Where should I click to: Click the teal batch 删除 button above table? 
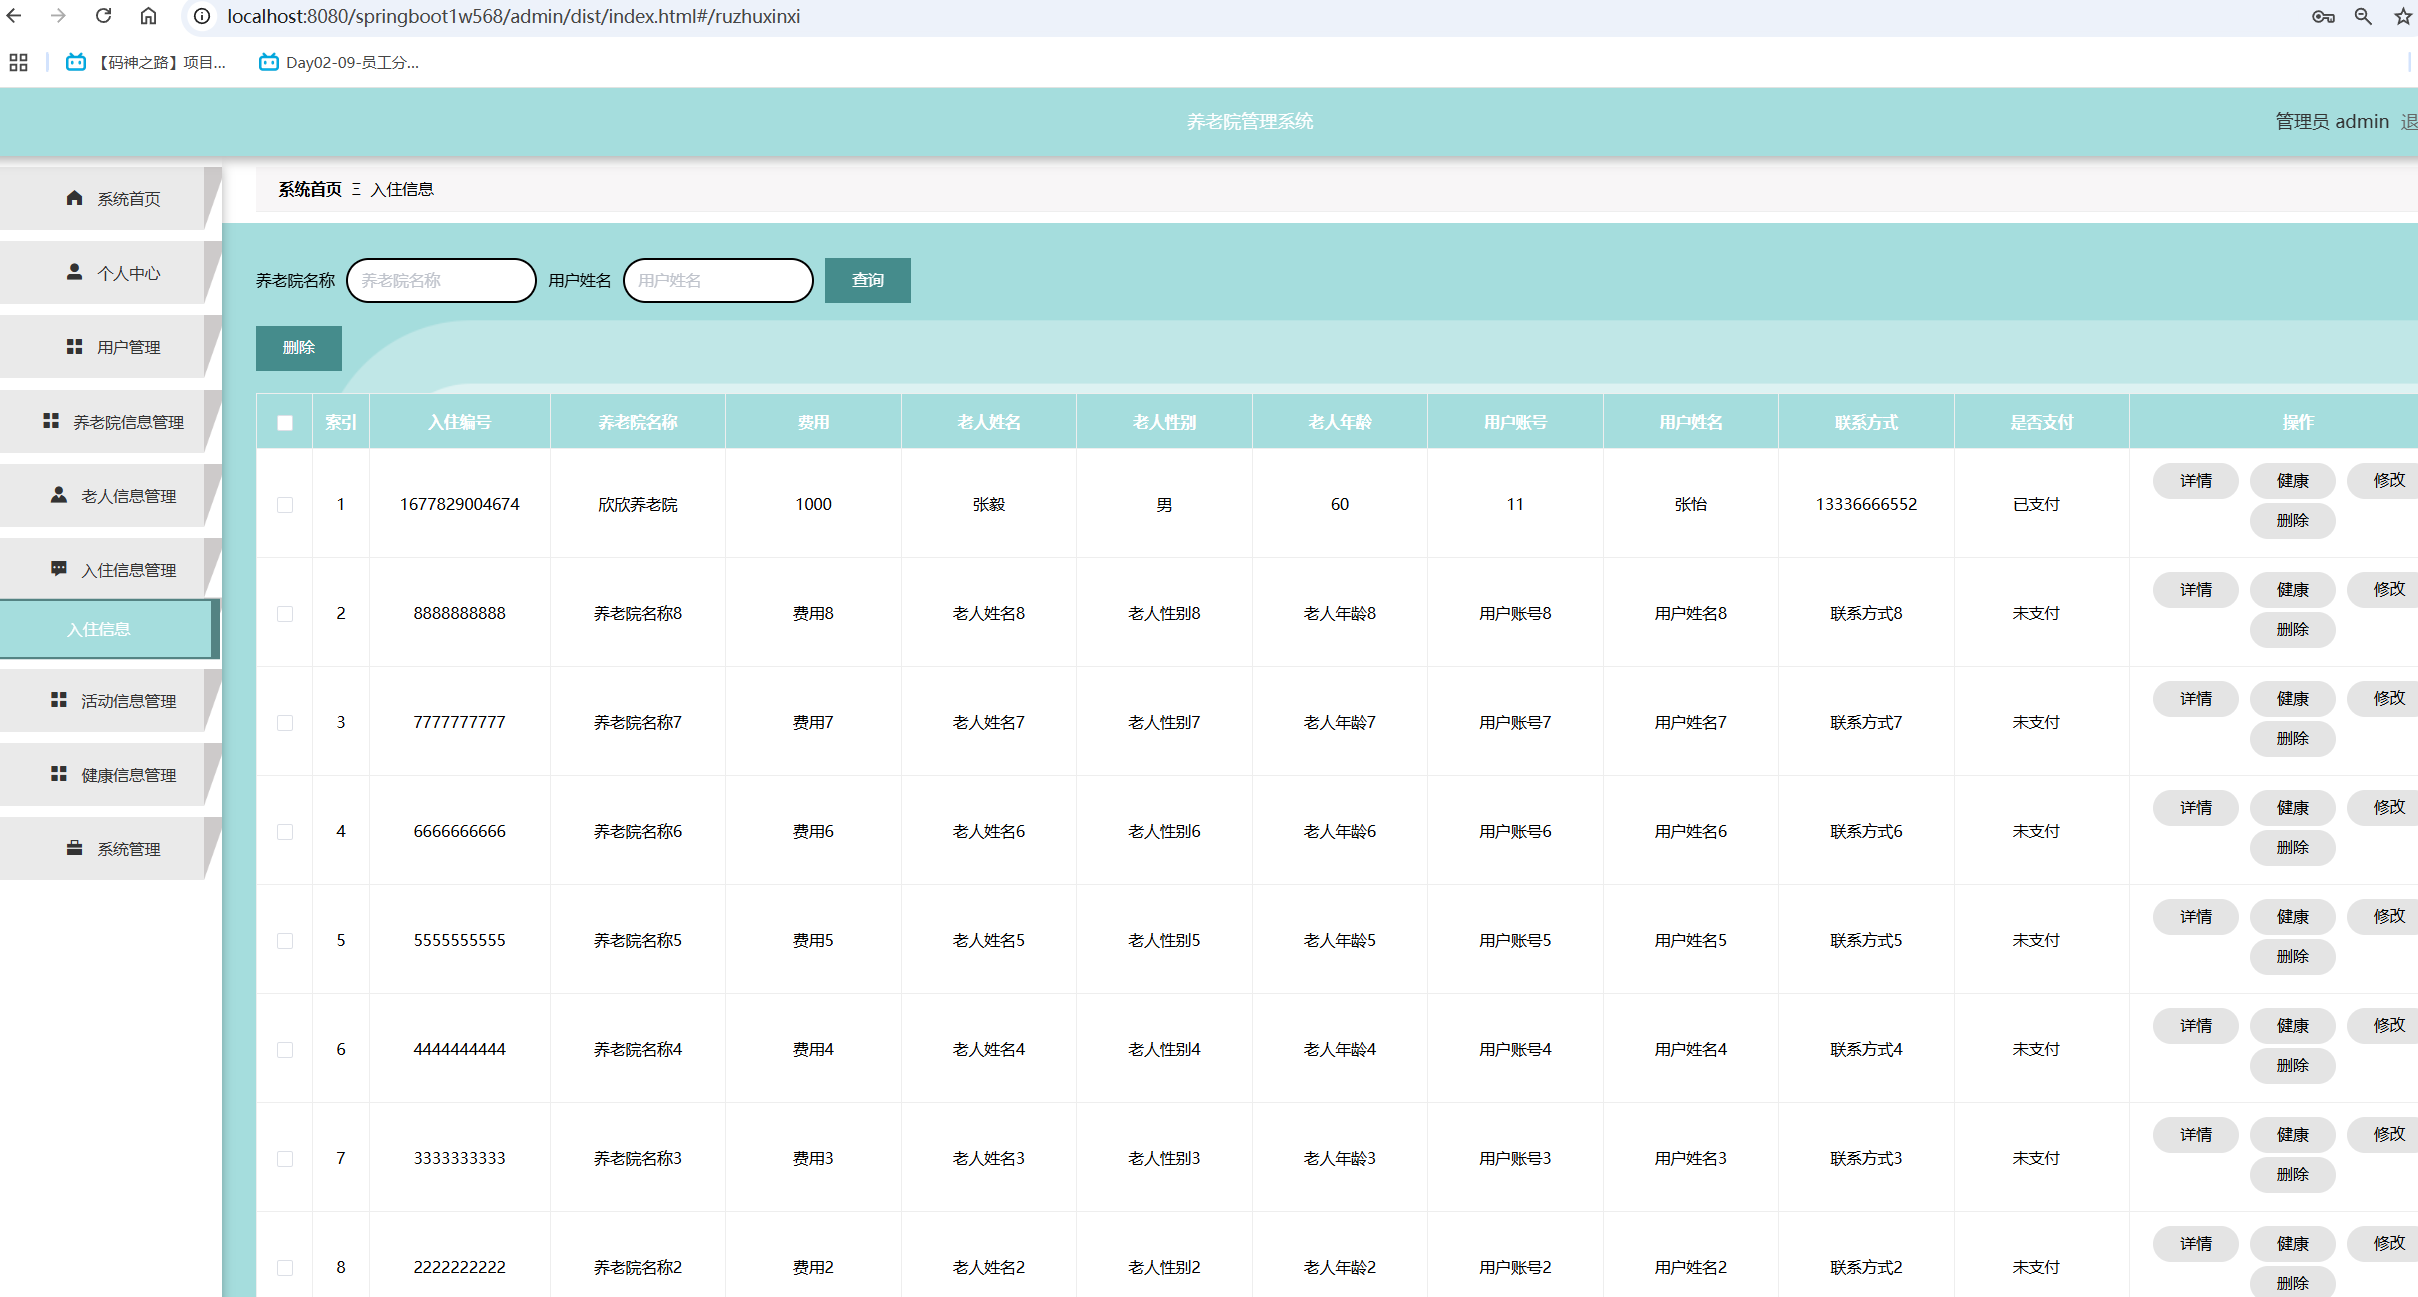pos(298,347)
